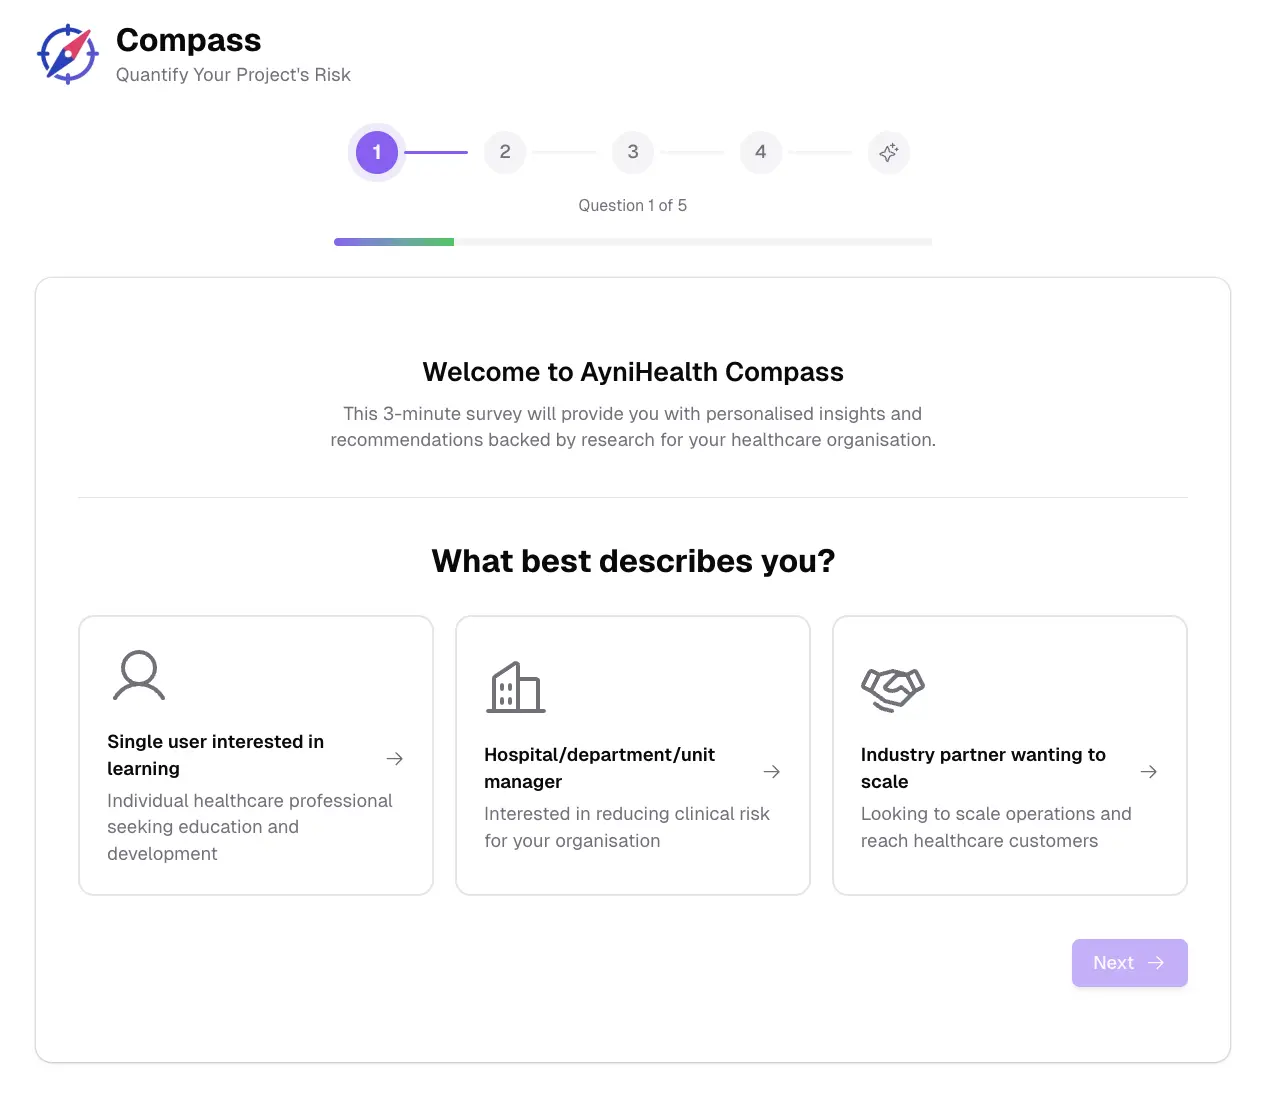Select the handshake icon for industry partner
This screenshot has width=1268, height=1096.
tap(893, 689)
